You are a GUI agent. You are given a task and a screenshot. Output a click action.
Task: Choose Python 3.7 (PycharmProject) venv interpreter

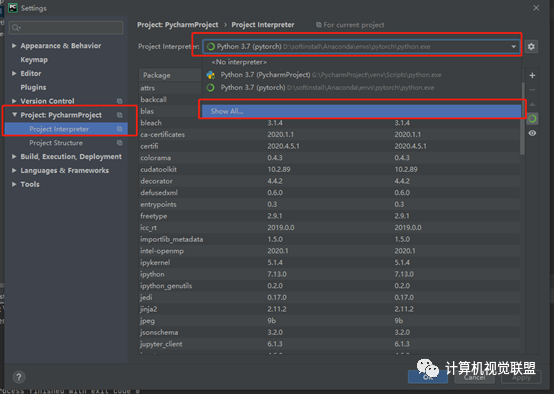tap(362, 75)
